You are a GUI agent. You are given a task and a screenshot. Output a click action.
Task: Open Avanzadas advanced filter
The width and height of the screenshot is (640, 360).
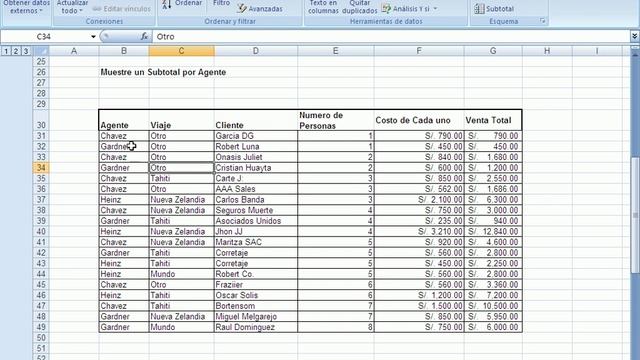pos(260,8)
